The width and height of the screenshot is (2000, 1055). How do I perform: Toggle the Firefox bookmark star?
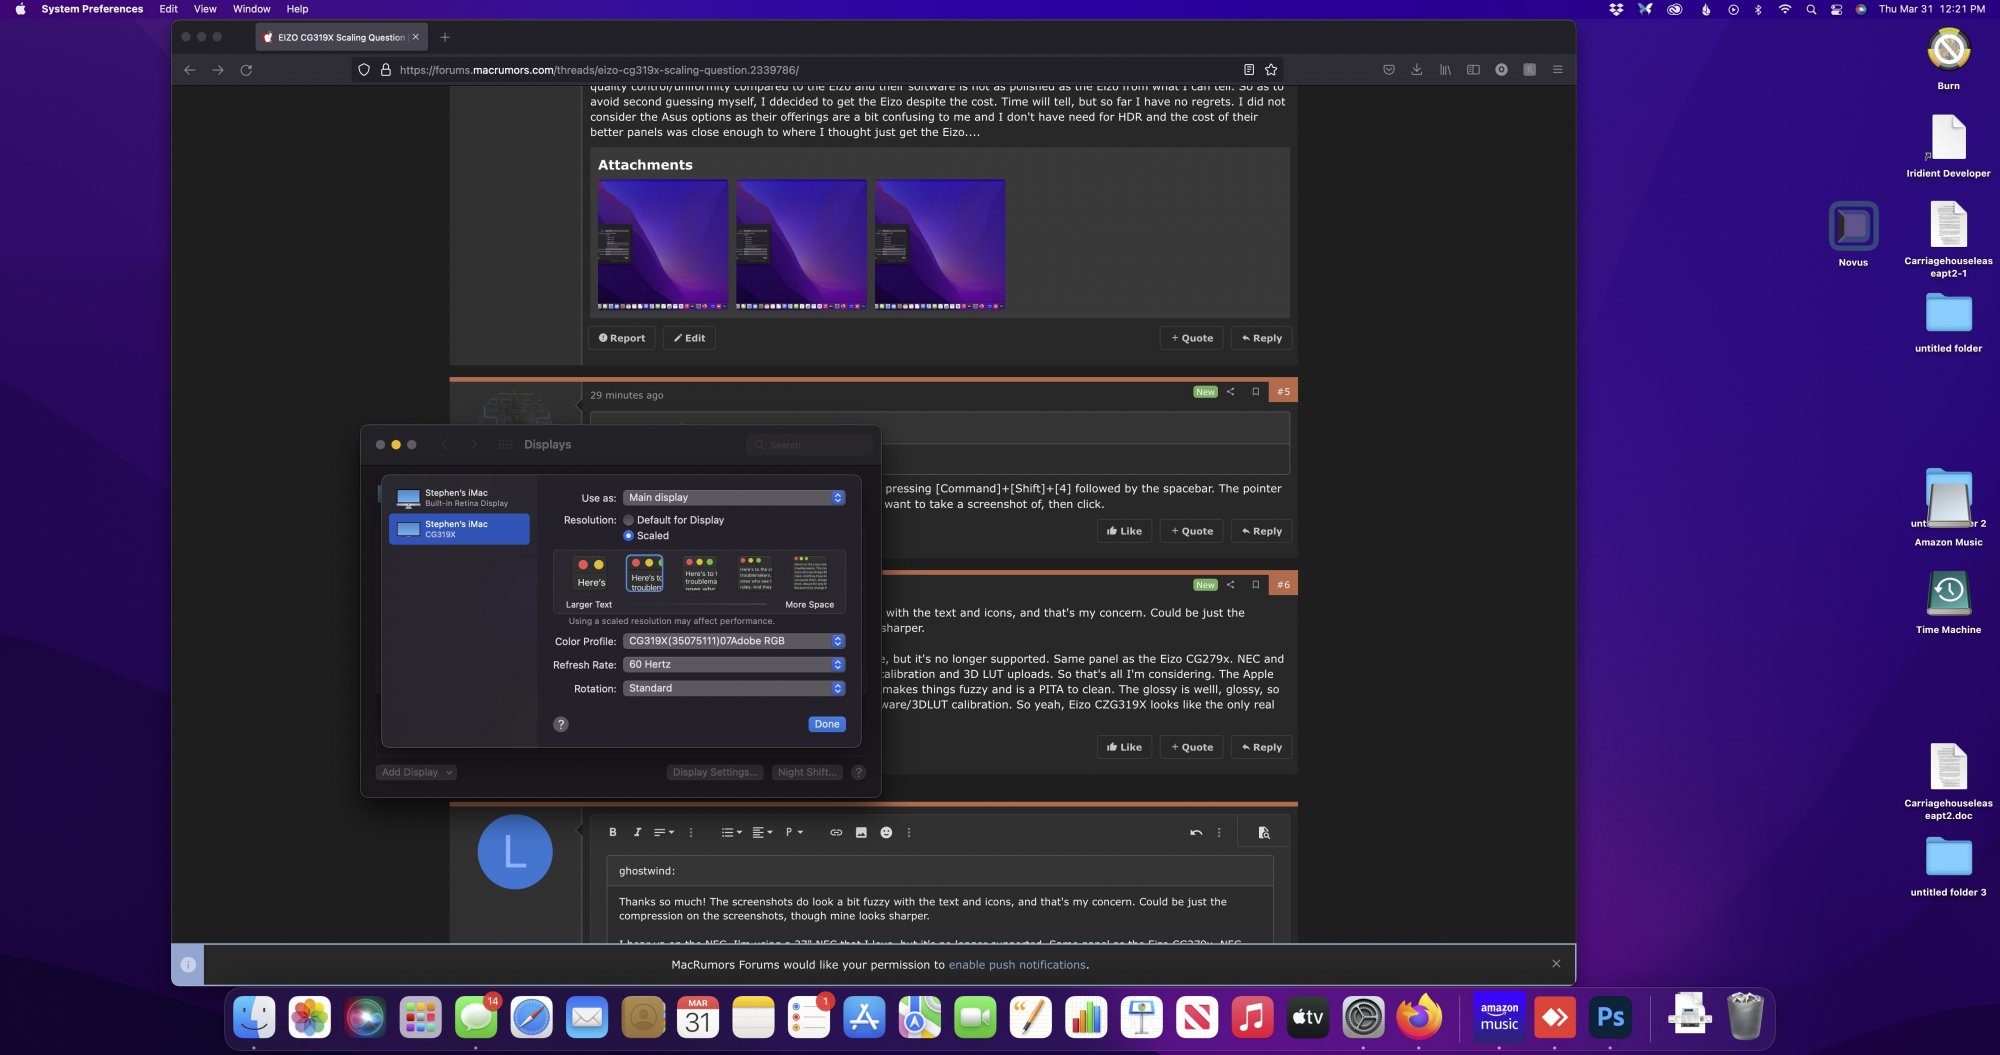(x=1271, y=70)
